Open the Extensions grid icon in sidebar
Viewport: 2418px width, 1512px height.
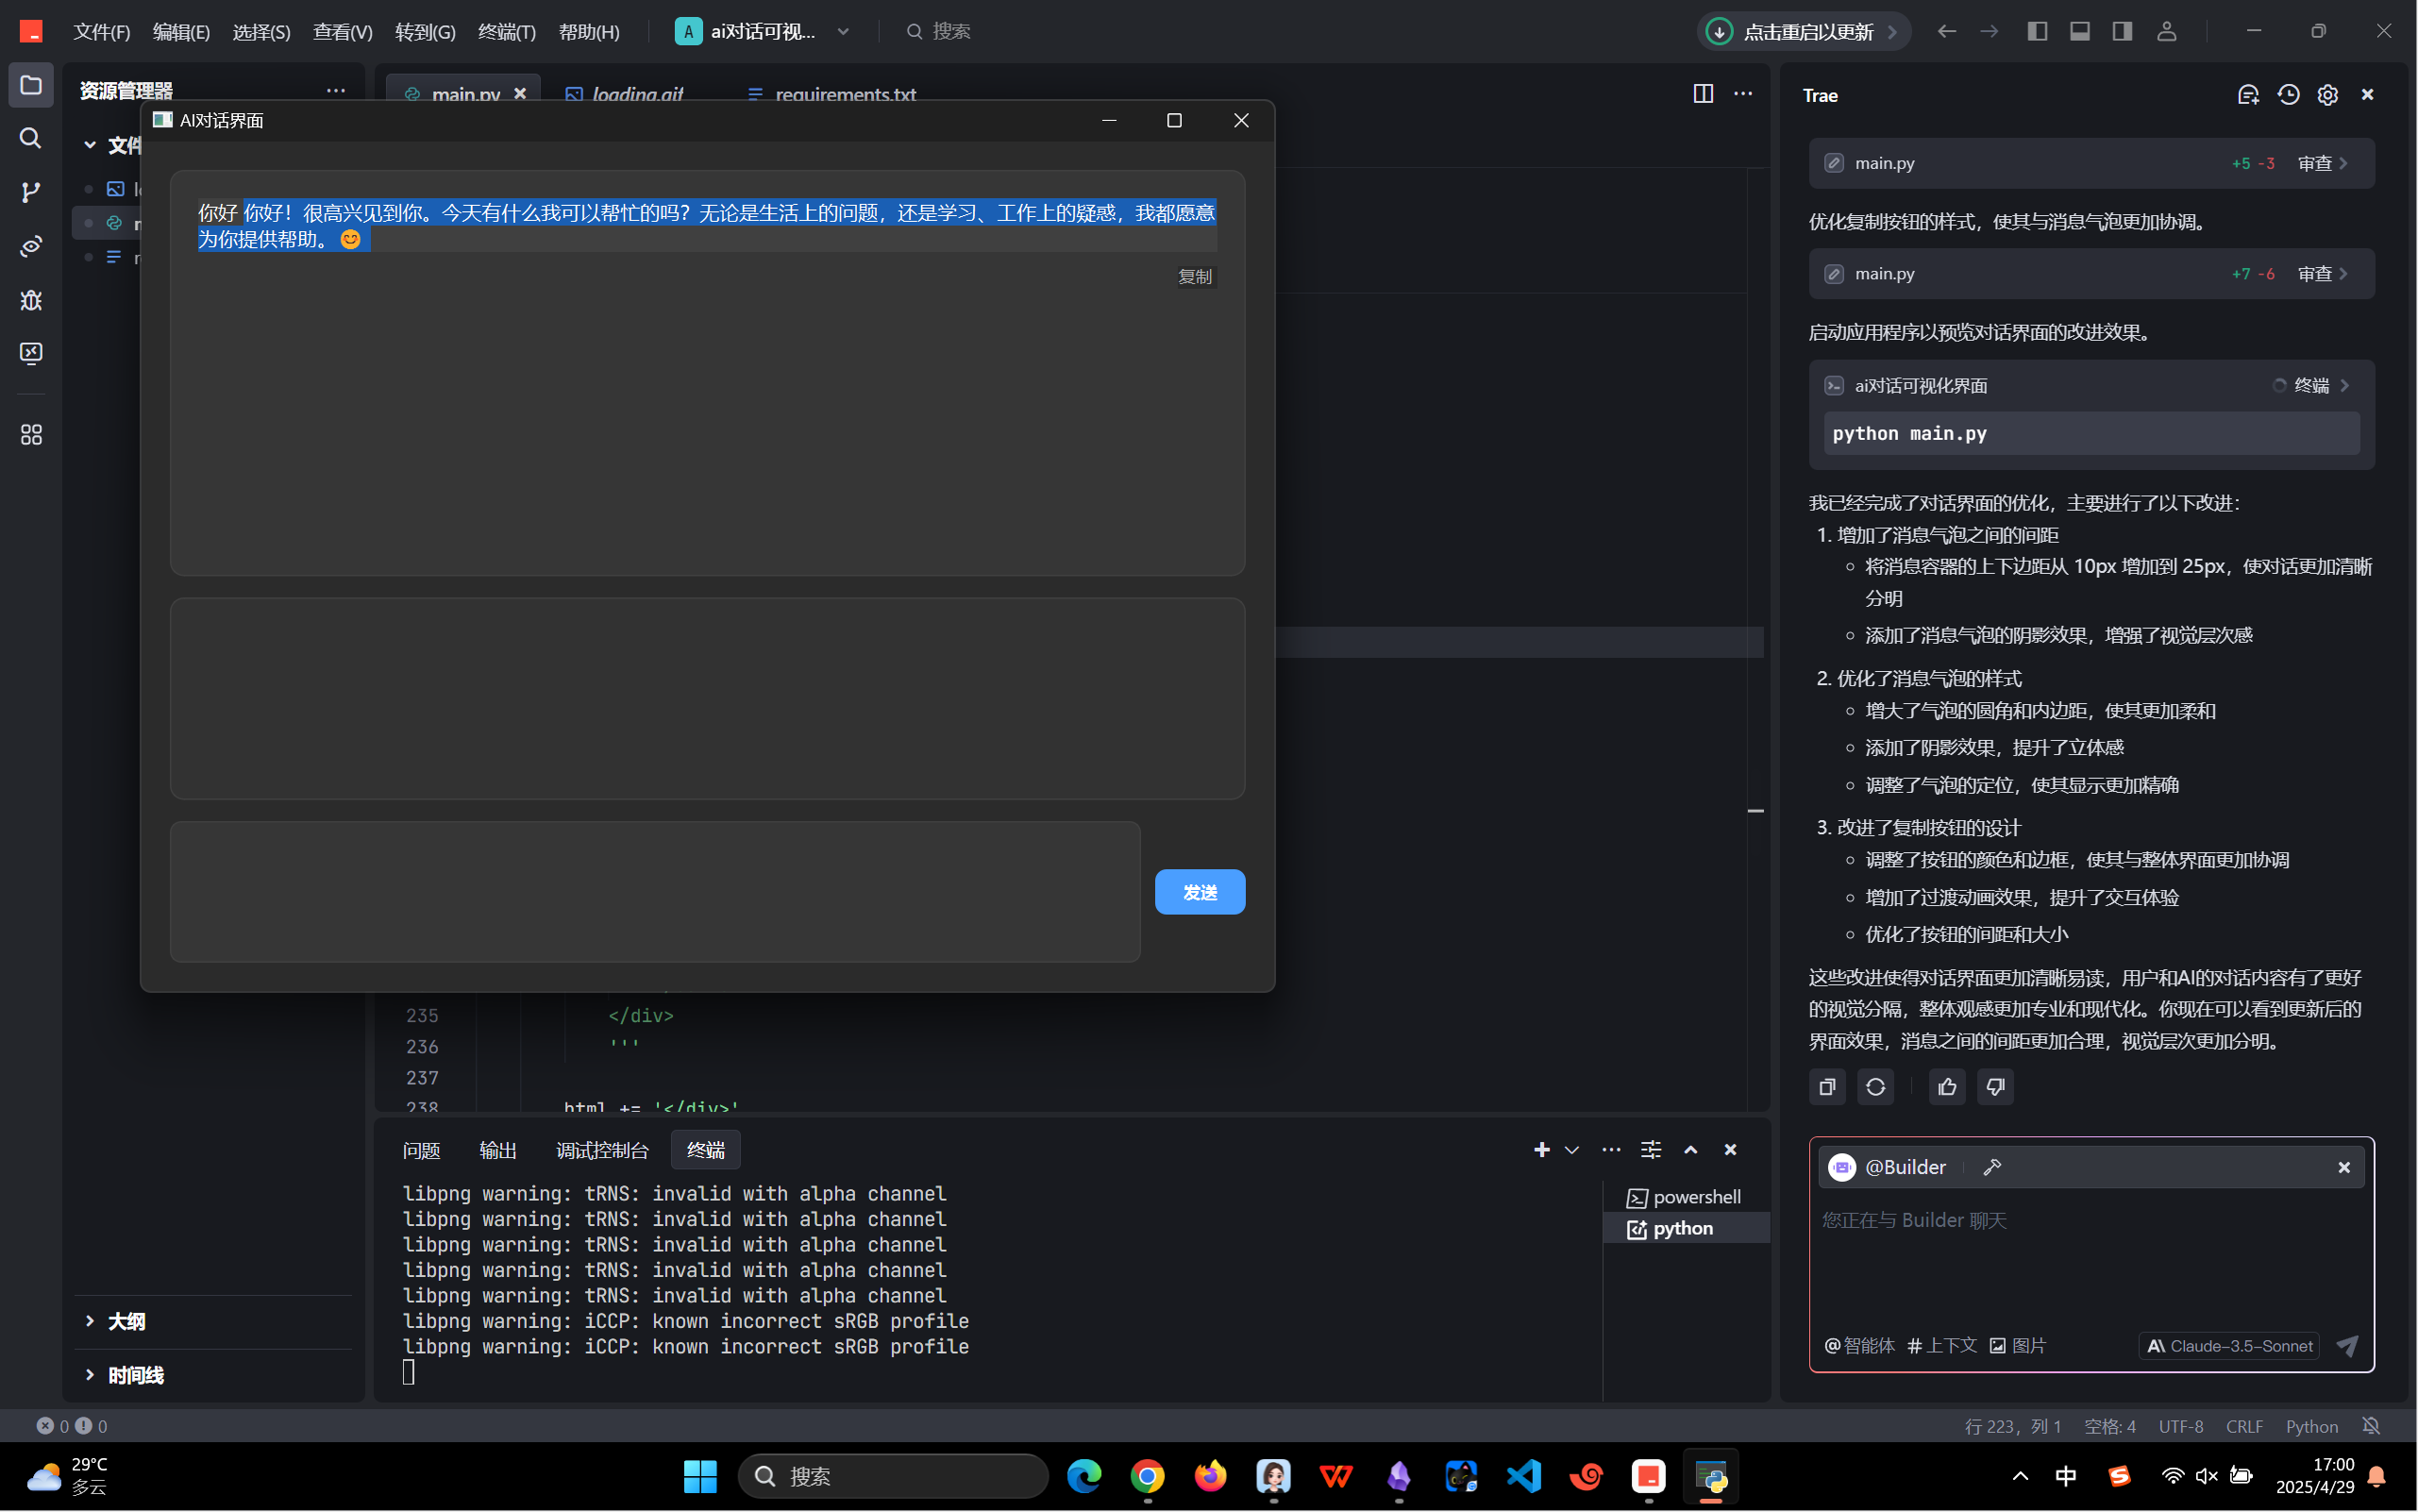tap(31, 434)
